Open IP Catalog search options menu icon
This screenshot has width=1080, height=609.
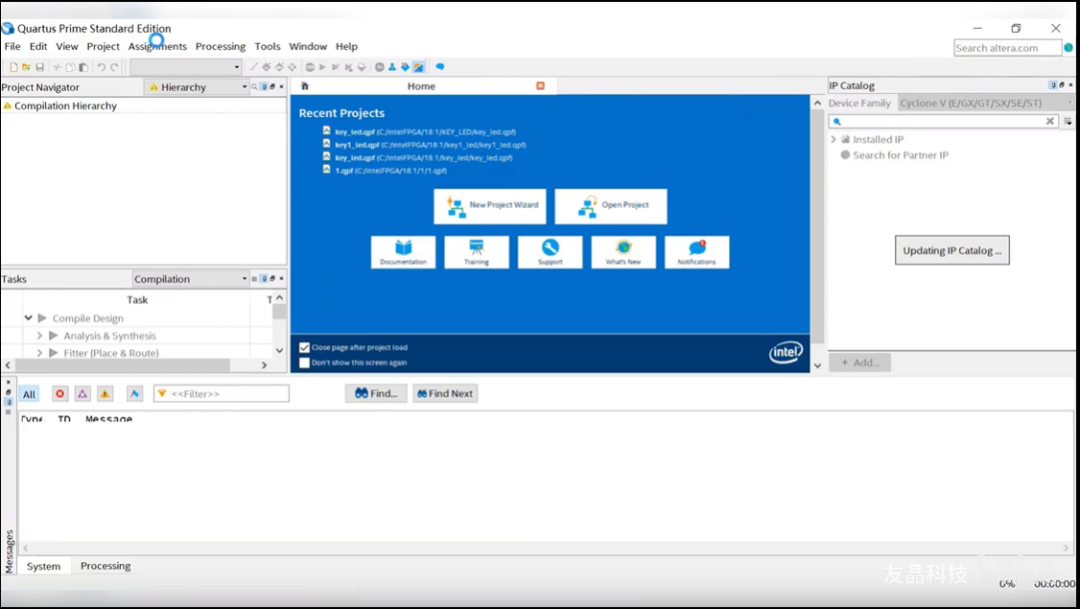(1068, 121)
